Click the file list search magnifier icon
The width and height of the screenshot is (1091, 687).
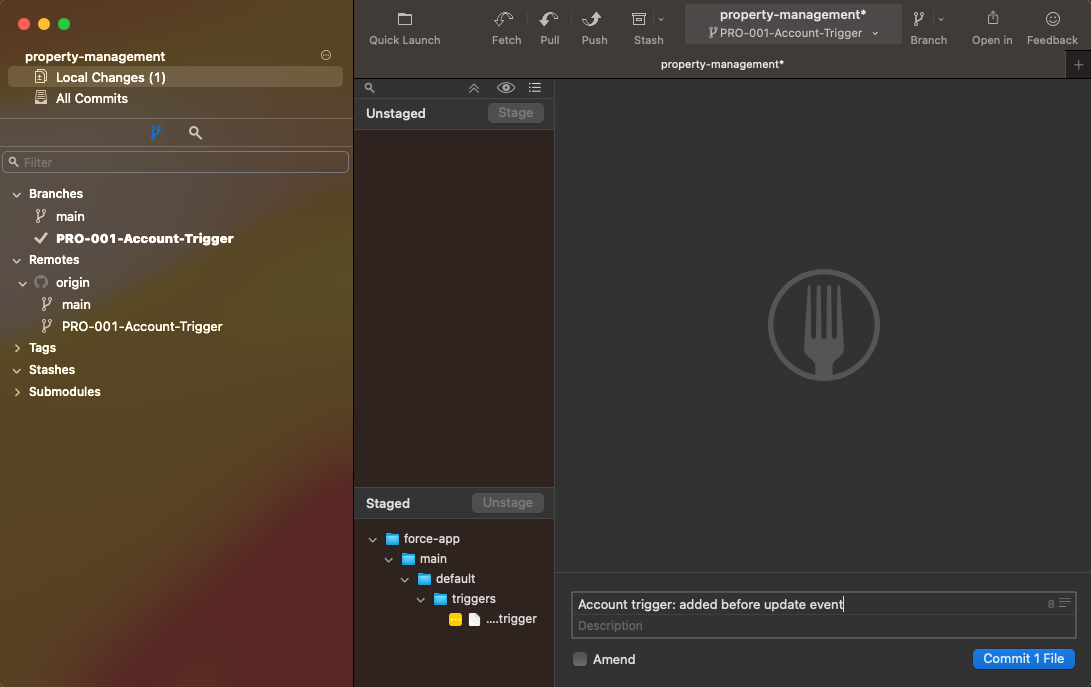[x=369, y=88]
